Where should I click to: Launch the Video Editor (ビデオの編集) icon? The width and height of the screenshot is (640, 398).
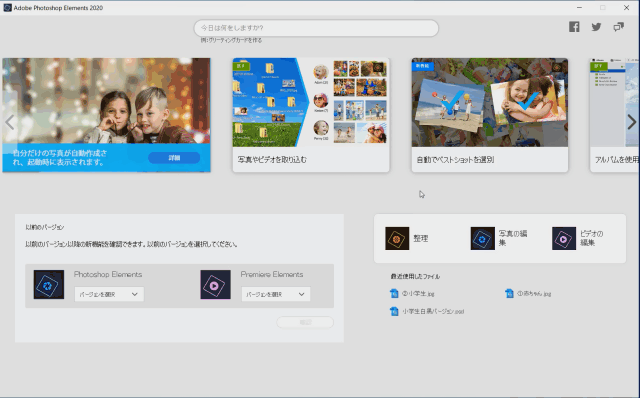pyautogui.click(x=564, y=238)
